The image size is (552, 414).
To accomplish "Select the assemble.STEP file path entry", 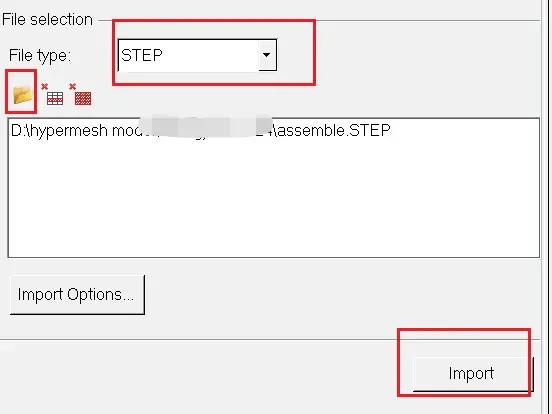I will tap(201, 131).
